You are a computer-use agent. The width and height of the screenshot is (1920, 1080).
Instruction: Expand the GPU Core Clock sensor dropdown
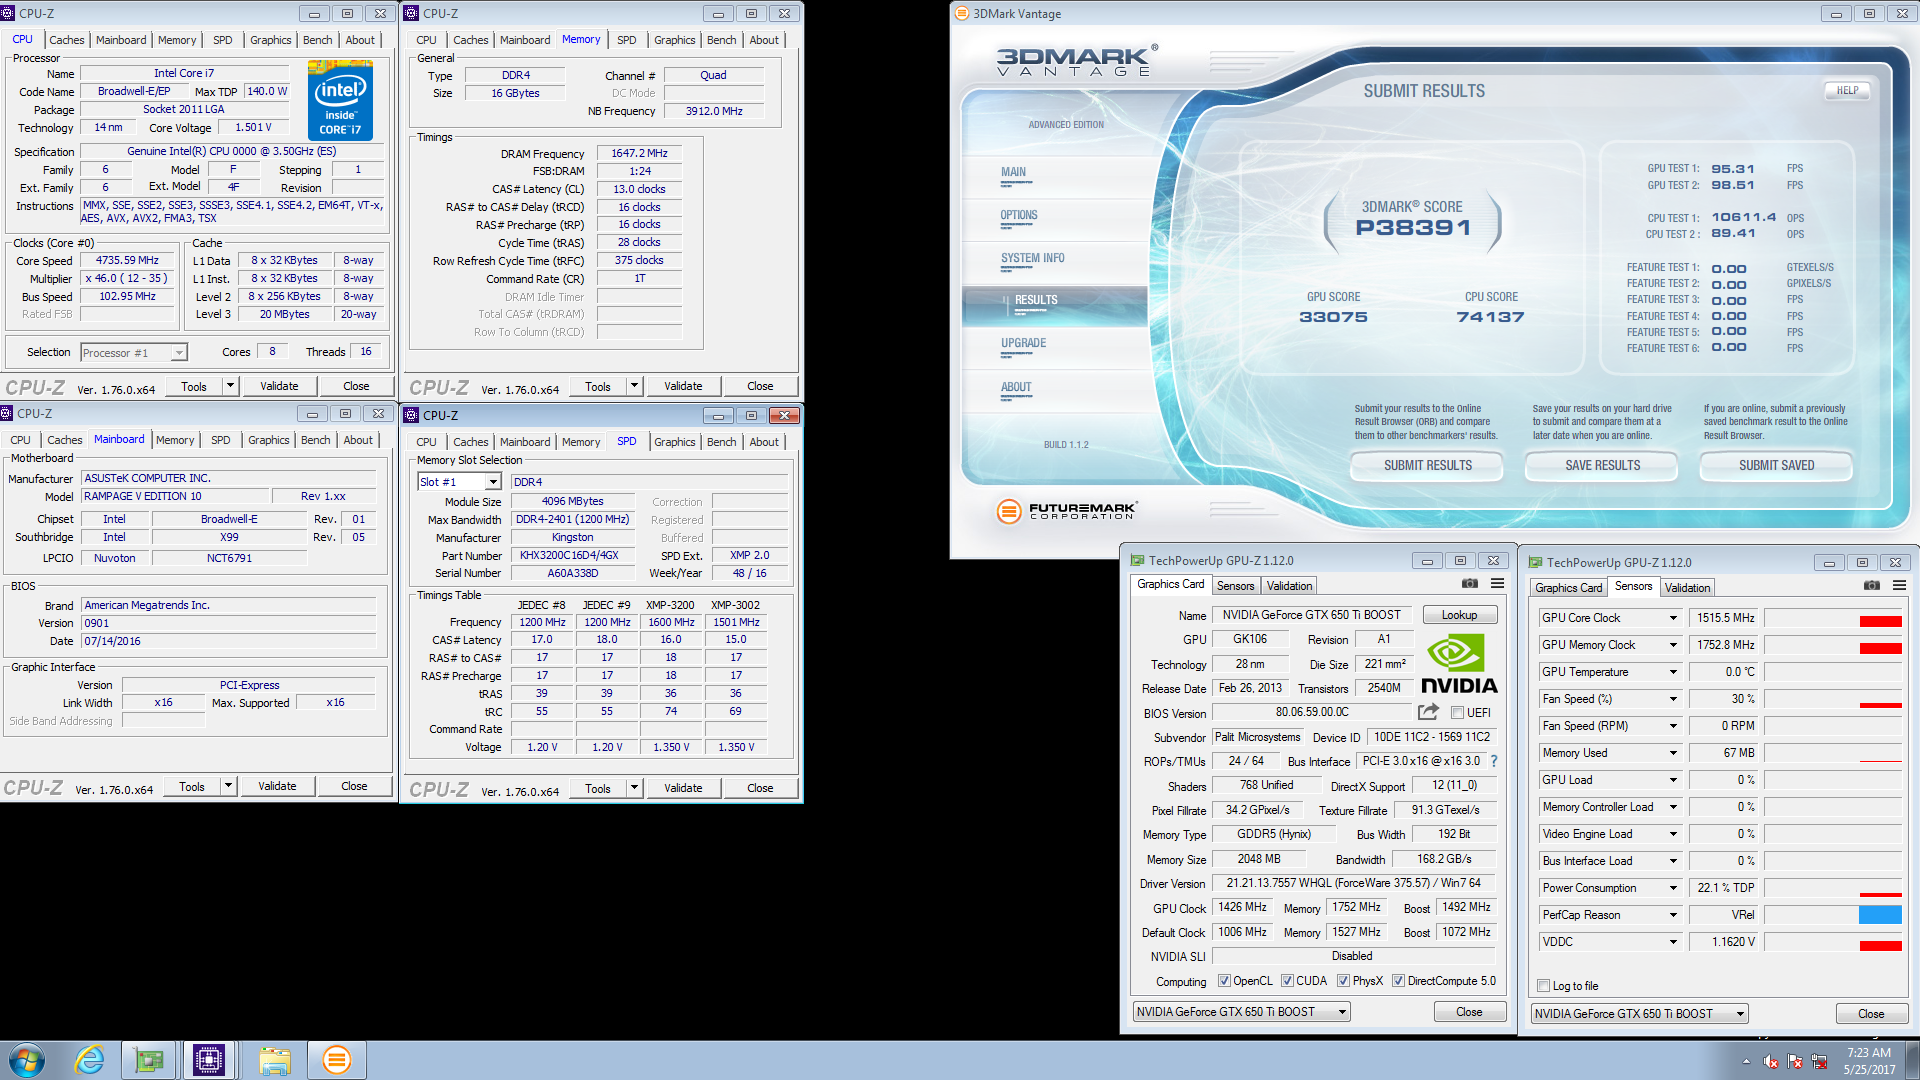(1672, 618)
